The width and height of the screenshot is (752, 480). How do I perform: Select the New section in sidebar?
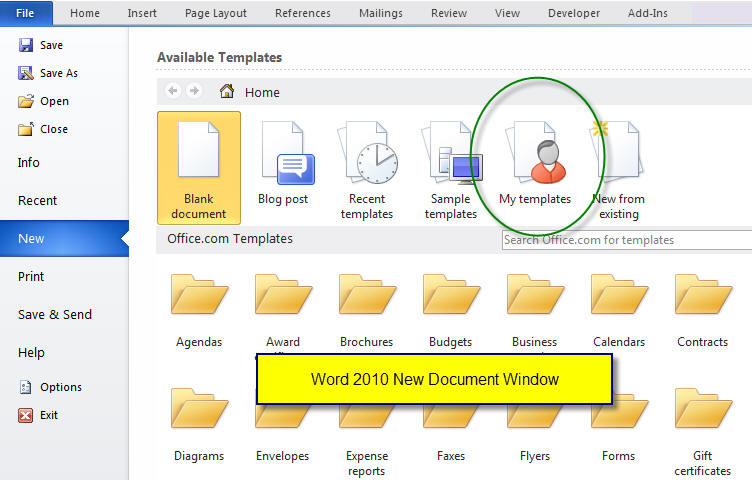click(64, 238)
